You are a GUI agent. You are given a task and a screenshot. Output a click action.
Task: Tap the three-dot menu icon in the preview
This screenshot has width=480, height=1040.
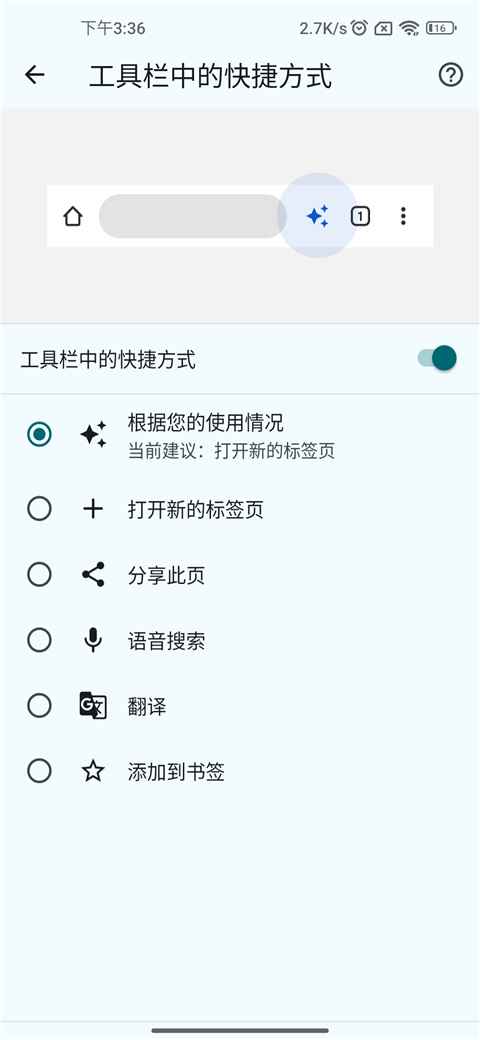pyautogui.click(x=403, y=216)
